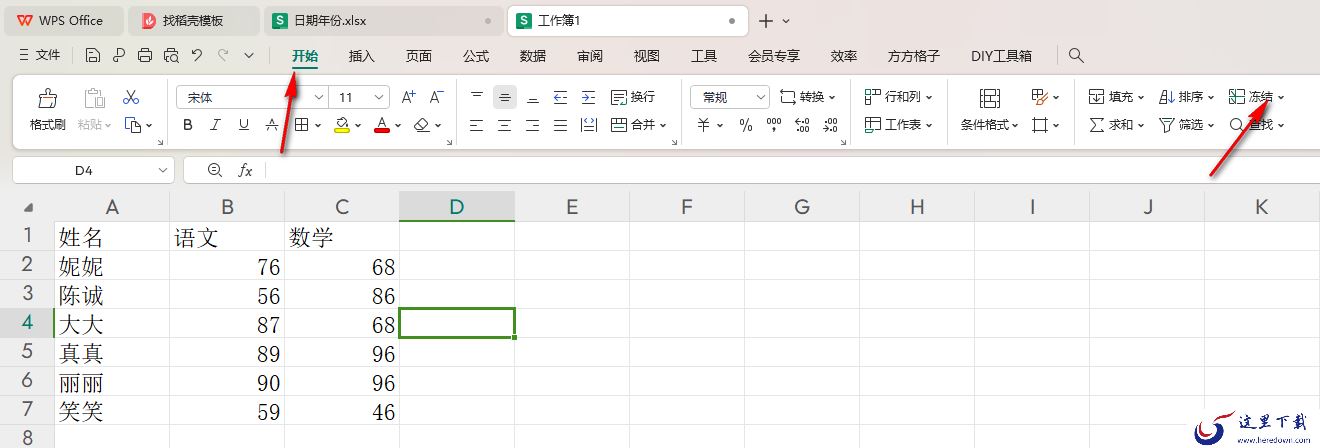Toggle italic formatting

[x=216, y=125]
